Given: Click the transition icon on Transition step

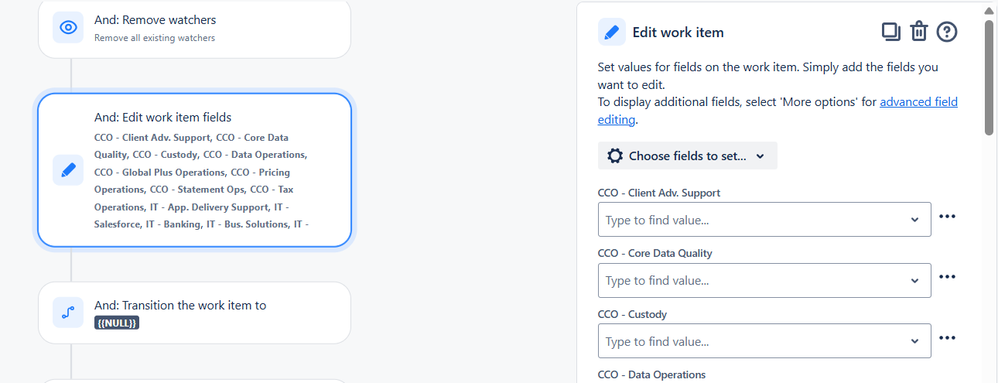Looking at the screenshot, I should pos(68,312).
